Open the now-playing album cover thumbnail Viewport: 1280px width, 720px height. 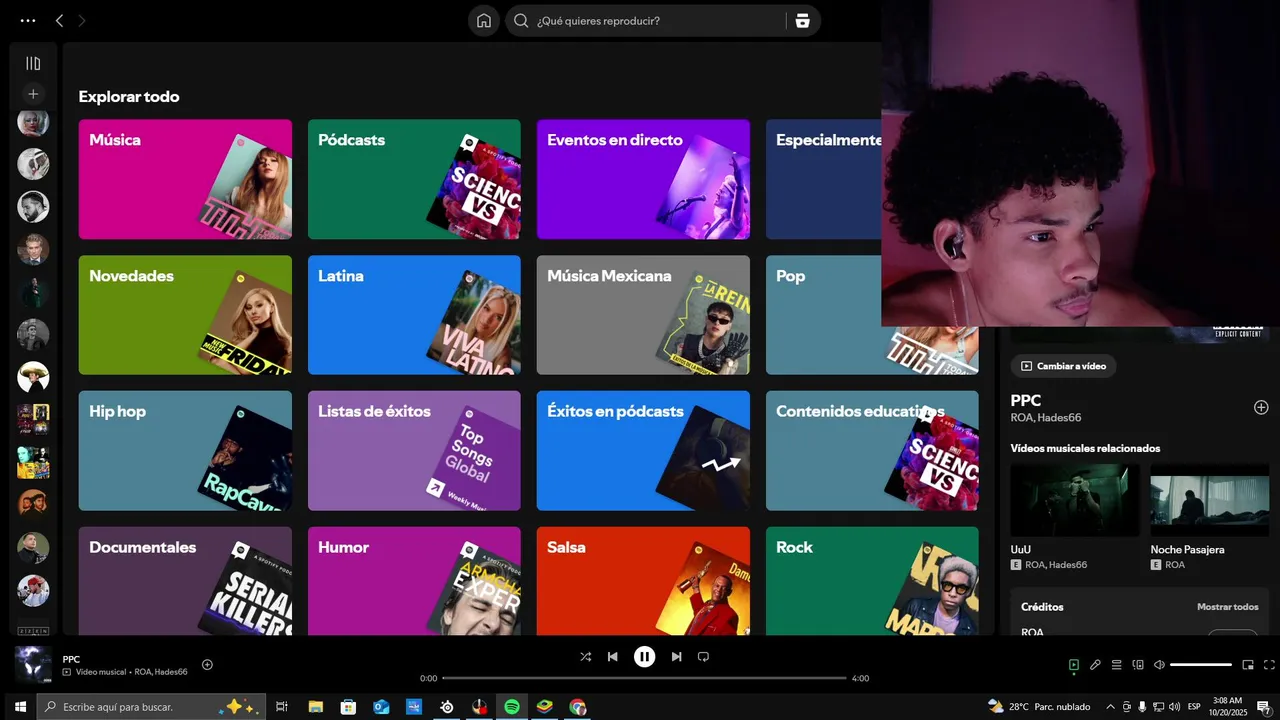click(33, 665)
